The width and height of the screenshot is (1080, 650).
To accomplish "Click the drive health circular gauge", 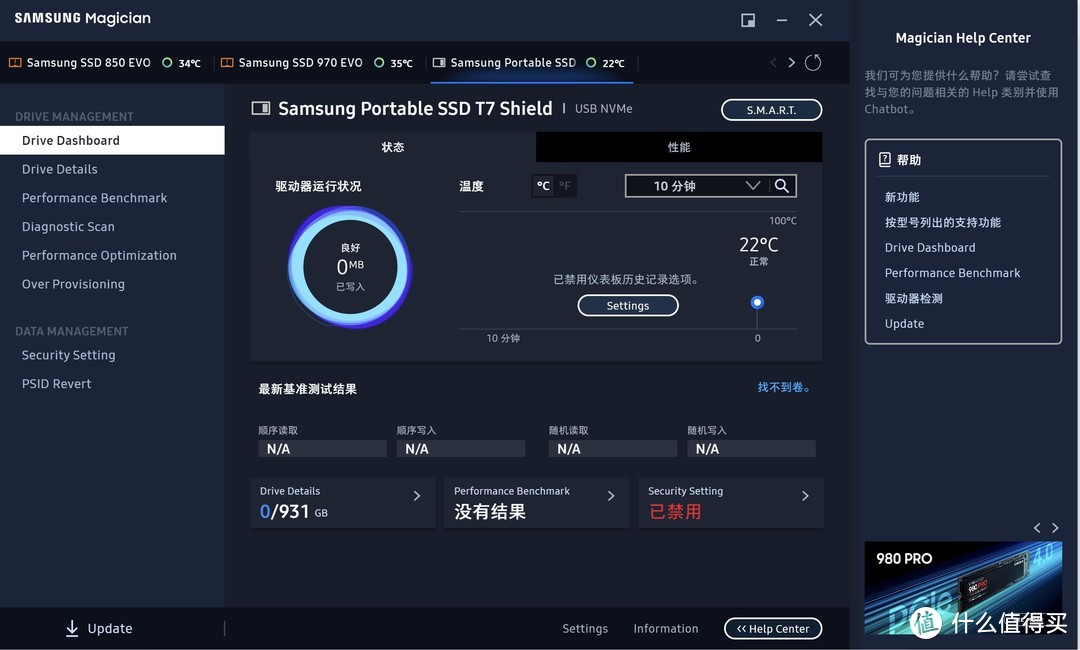I will 350,267.
